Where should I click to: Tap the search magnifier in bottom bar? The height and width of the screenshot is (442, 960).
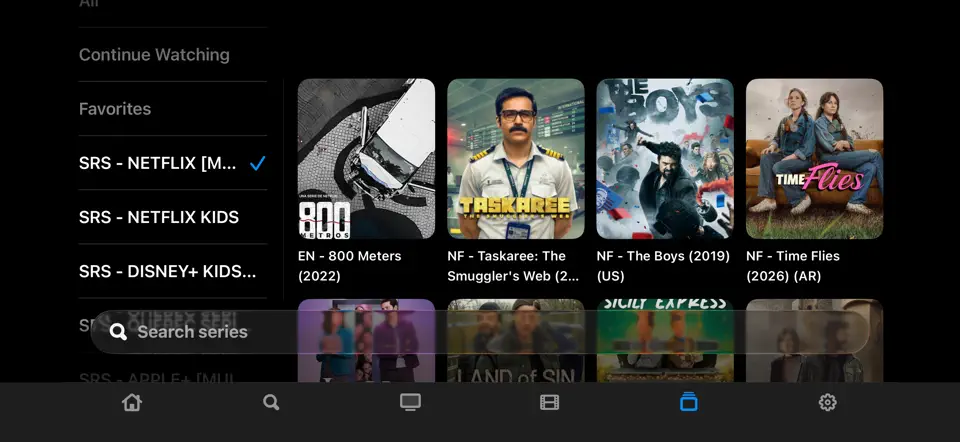pyautogui.click(x=271, y=402)
